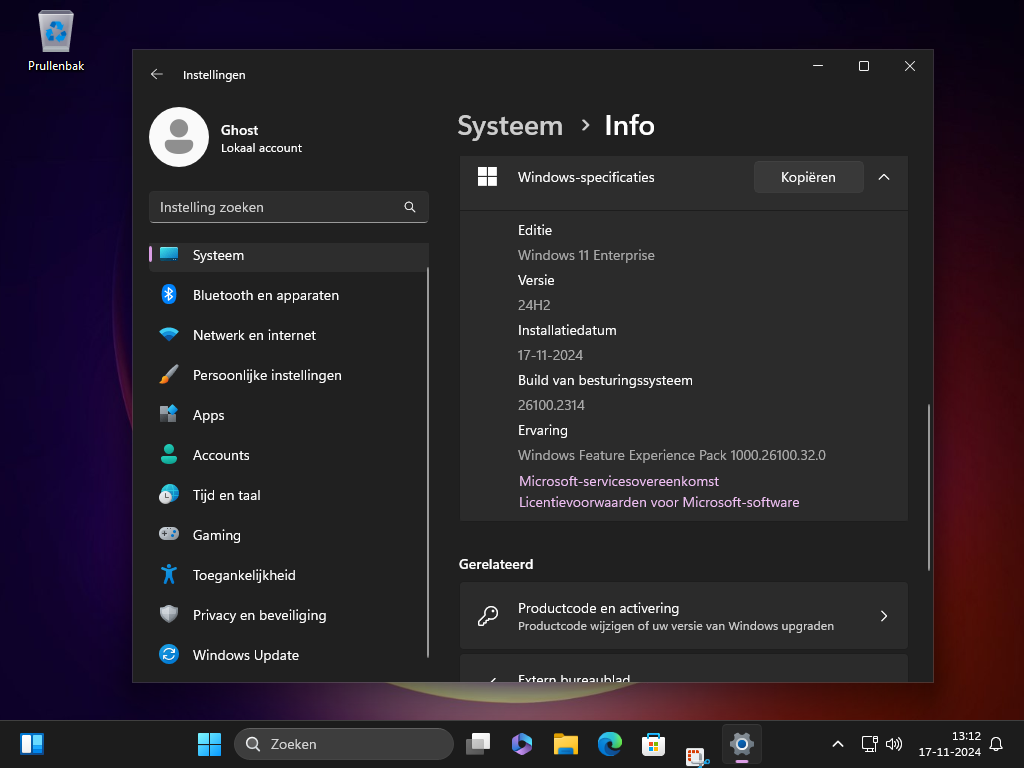Screen dimensions: 1024x768
Task: Open Licentievoorwaarden voor Microsoft-software link
Action: click(659, 502)
